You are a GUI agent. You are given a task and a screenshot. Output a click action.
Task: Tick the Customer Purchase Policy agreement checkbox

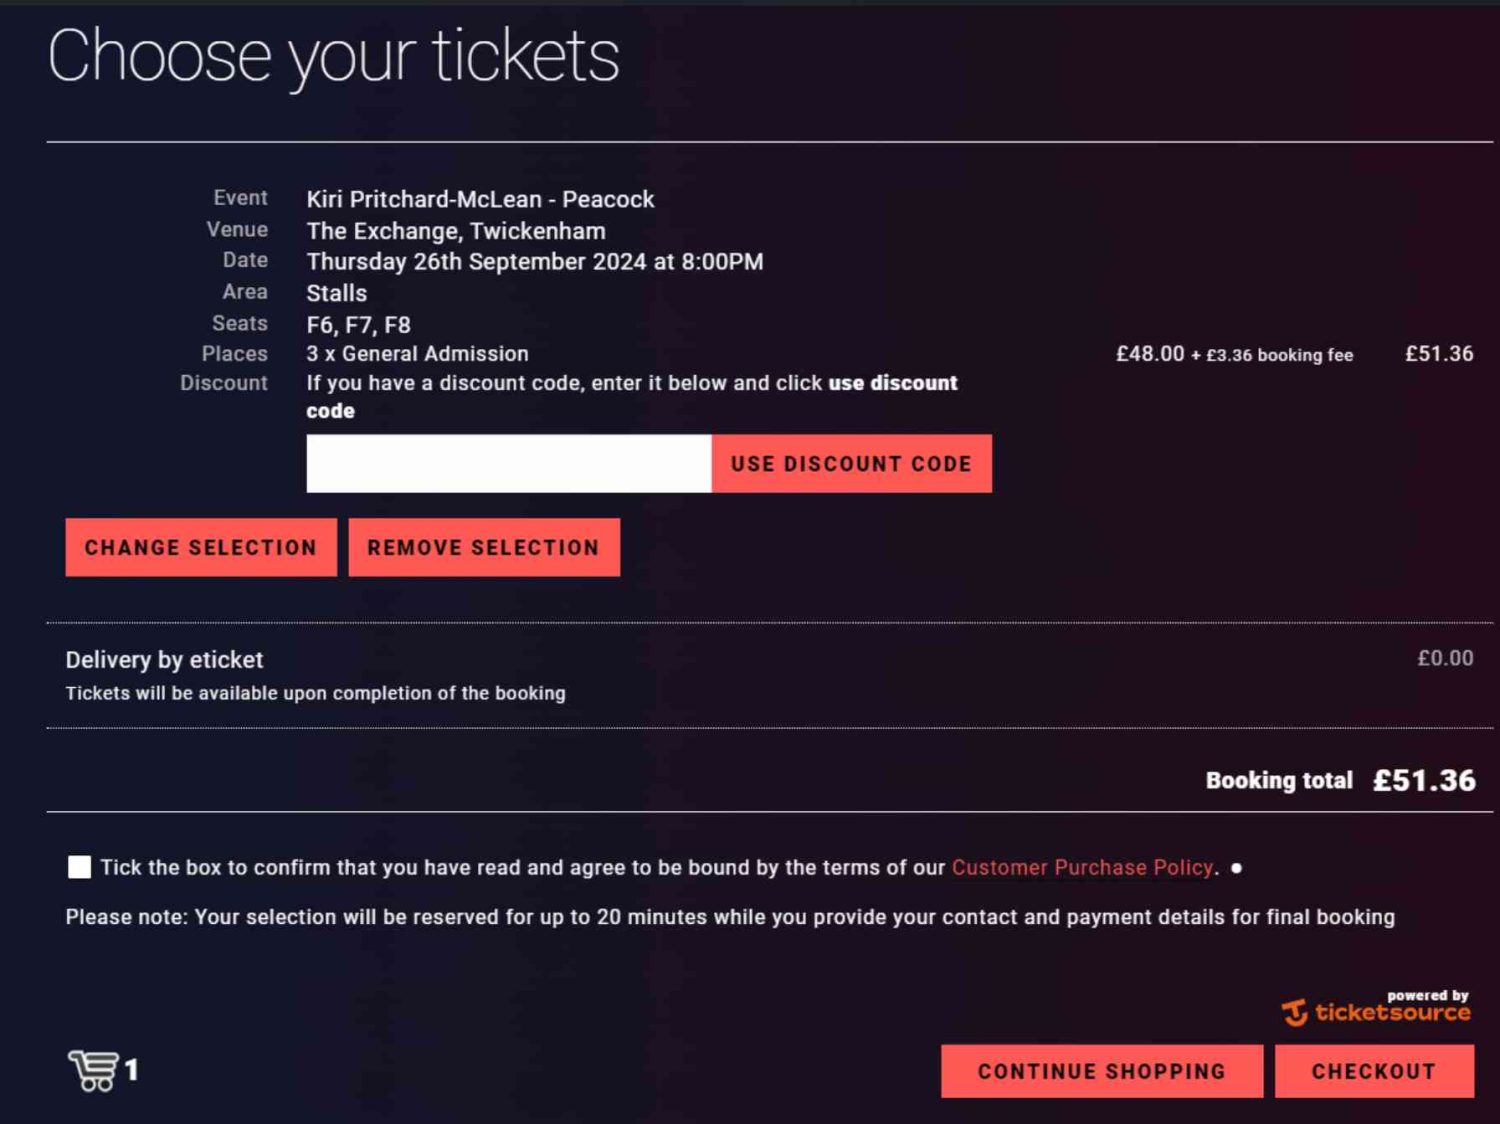[79, 867]
